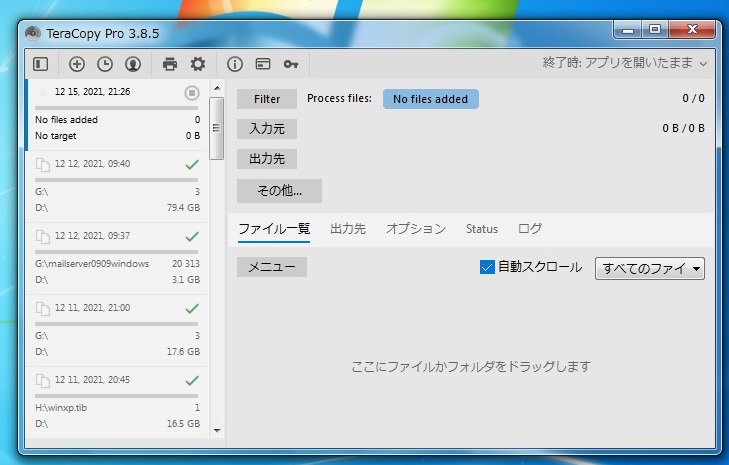Image resolution: width=729 pixels, height=465 pixels.
Task: Click green checkmark on 20:45 task
Action: tap(192, 380)
